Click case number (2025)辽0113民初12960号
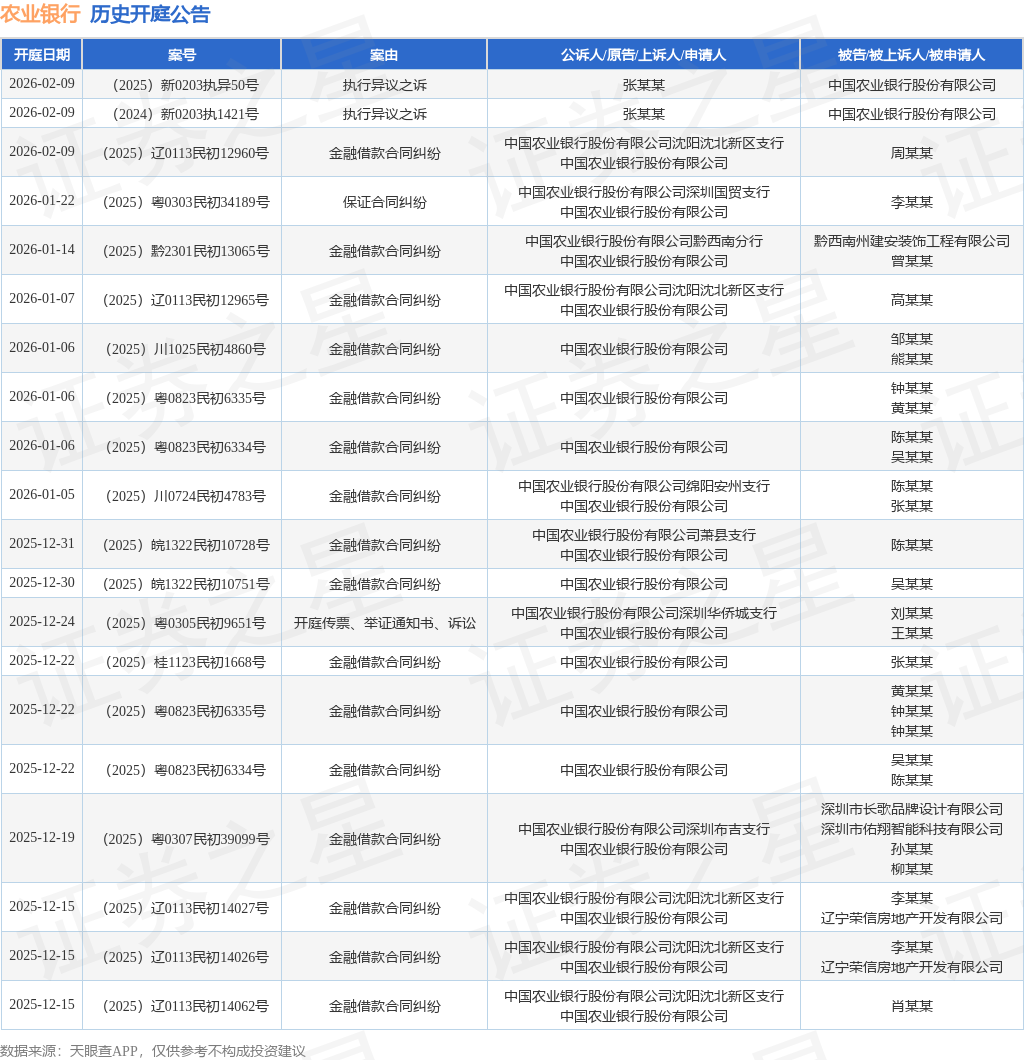This screenshot has height=1060, width=1024. [182, 153]
